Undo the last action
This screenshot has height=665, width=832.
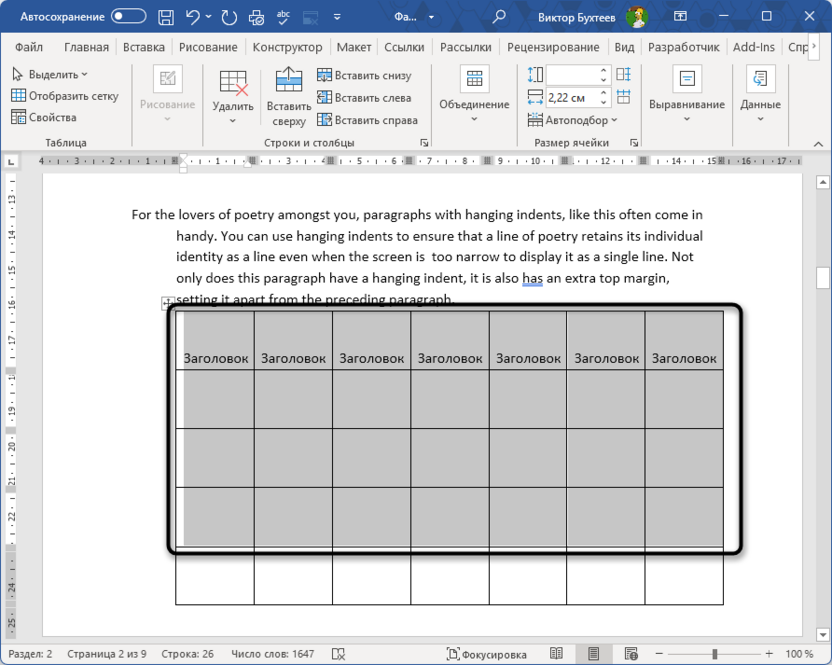pyautogui.click(x=193, y=17)
